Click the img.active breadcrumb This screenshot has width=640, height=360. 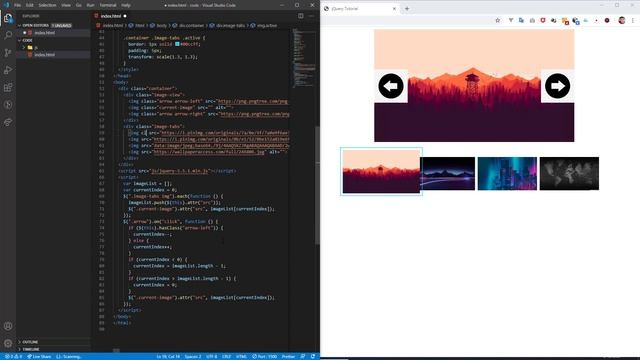pos(264,25)
